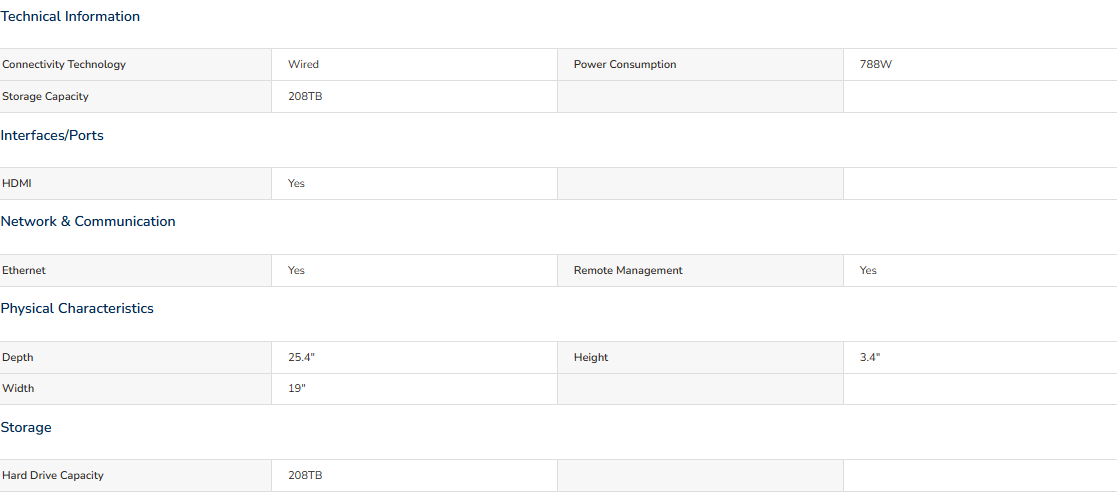Select the 19" width value
This screenshot has height=494, width=1117.
point(297,388)
